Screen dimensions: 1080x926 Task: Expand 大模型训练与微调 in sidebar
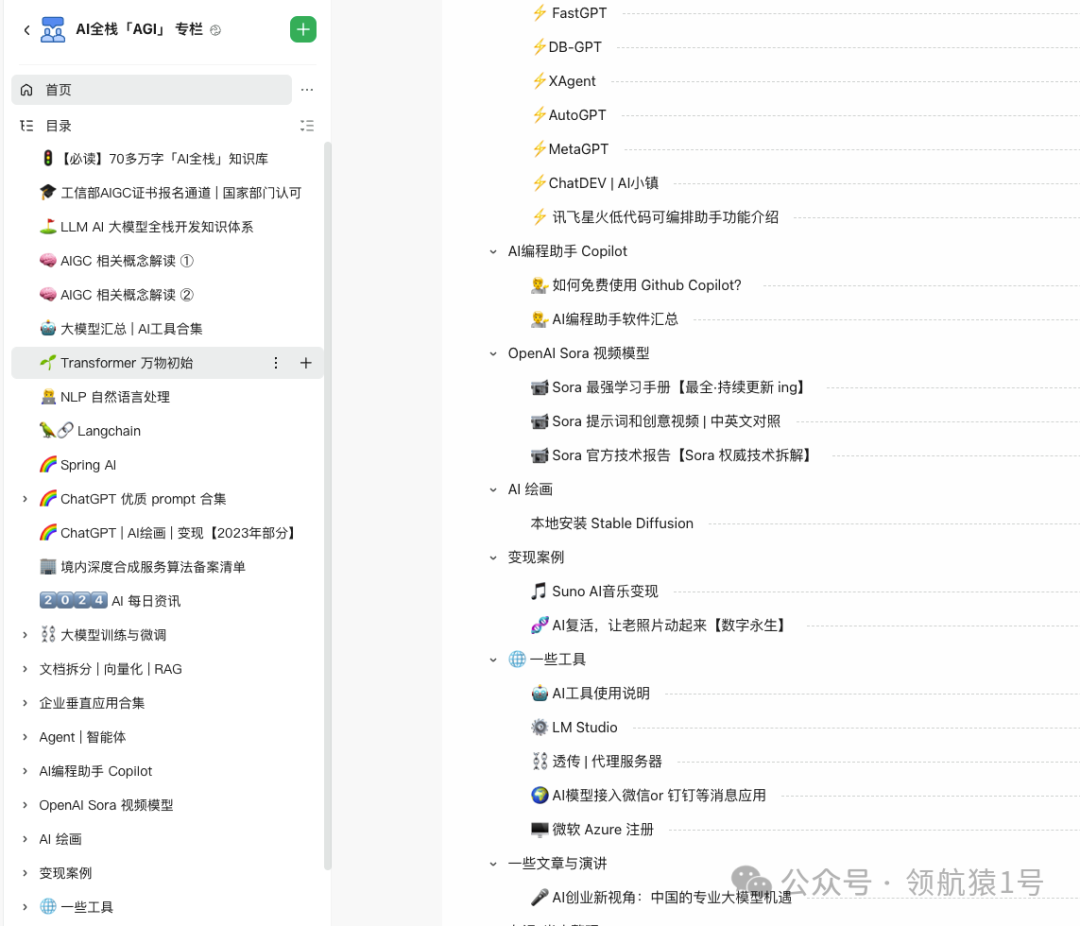pyautogui.click(x=25, y=635)
